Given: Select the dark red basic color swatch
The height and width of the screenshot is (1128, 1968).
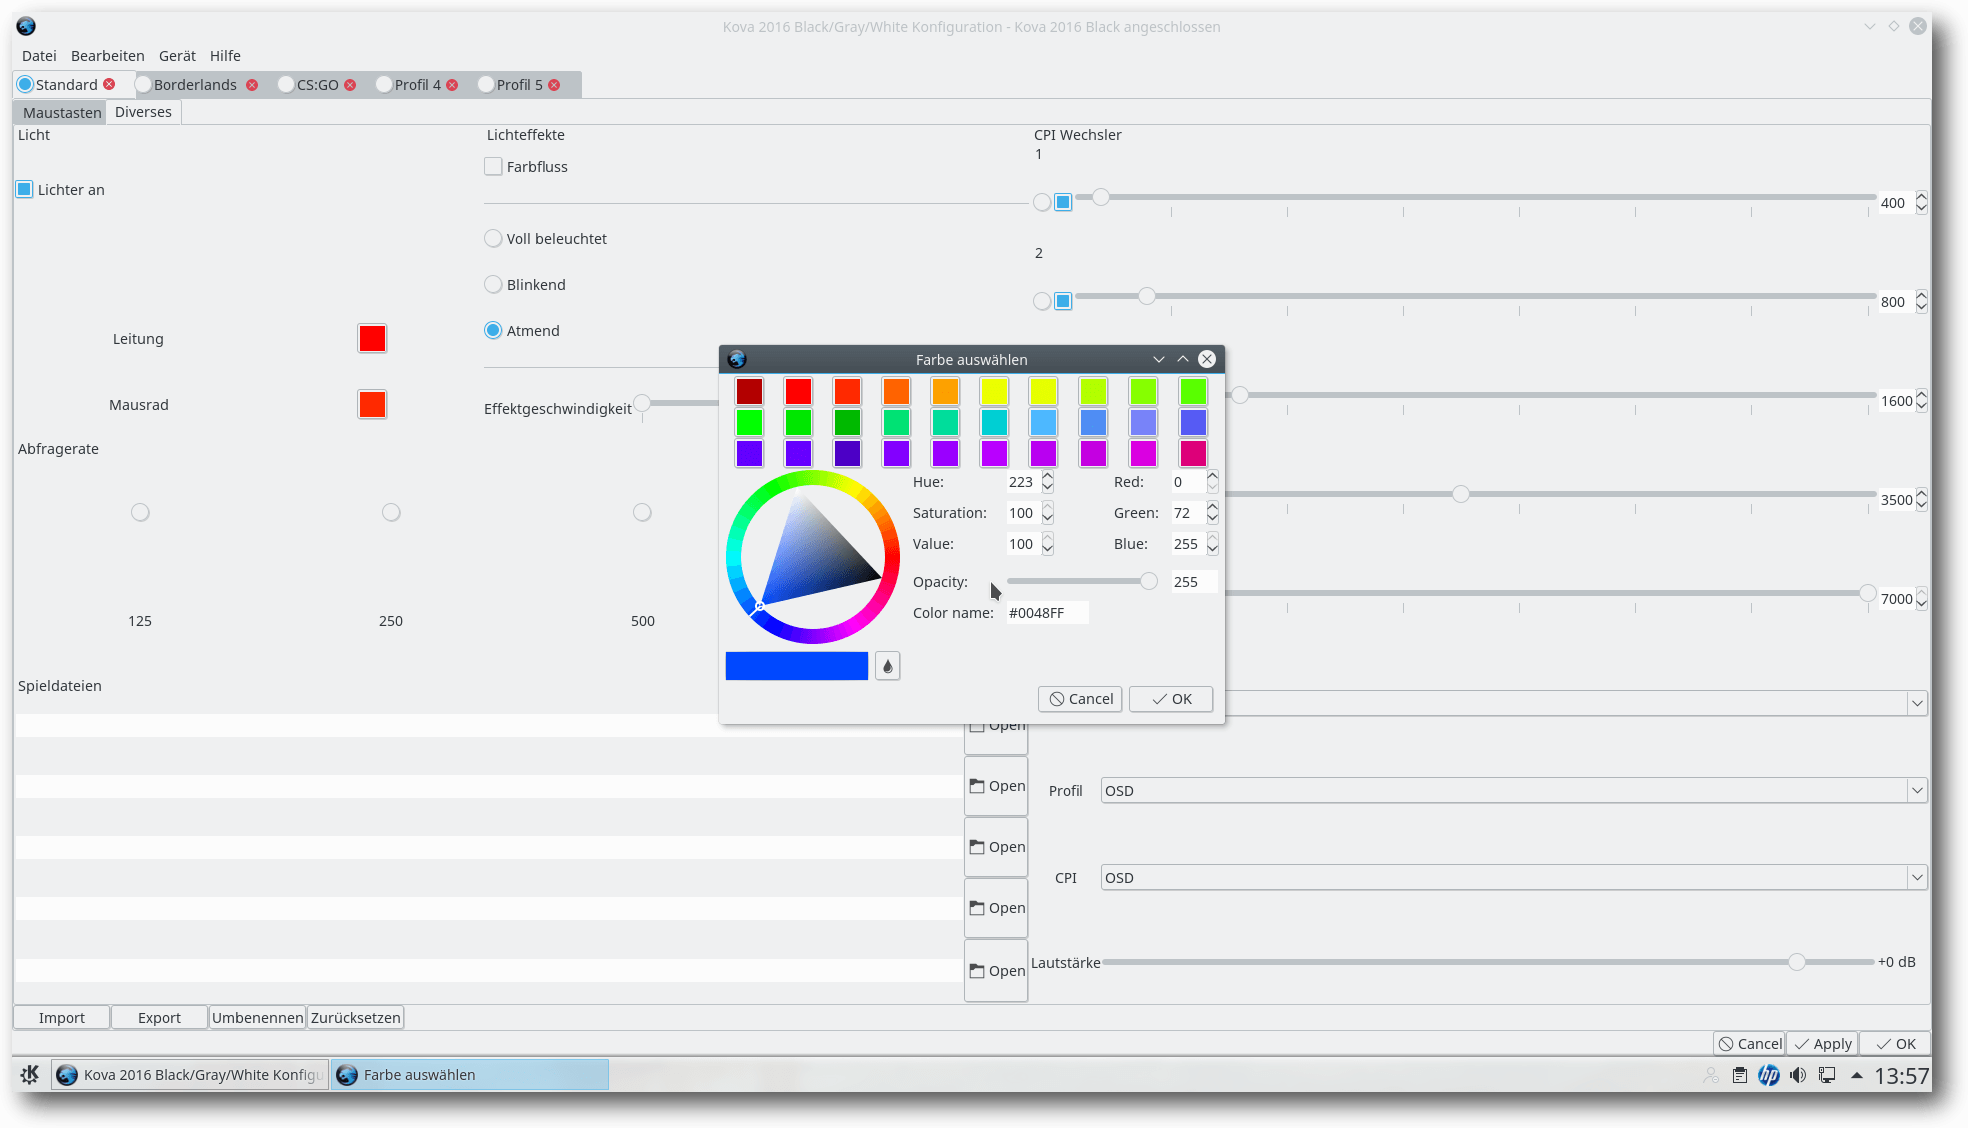Looking at the screenshot, I should (749, 391).
